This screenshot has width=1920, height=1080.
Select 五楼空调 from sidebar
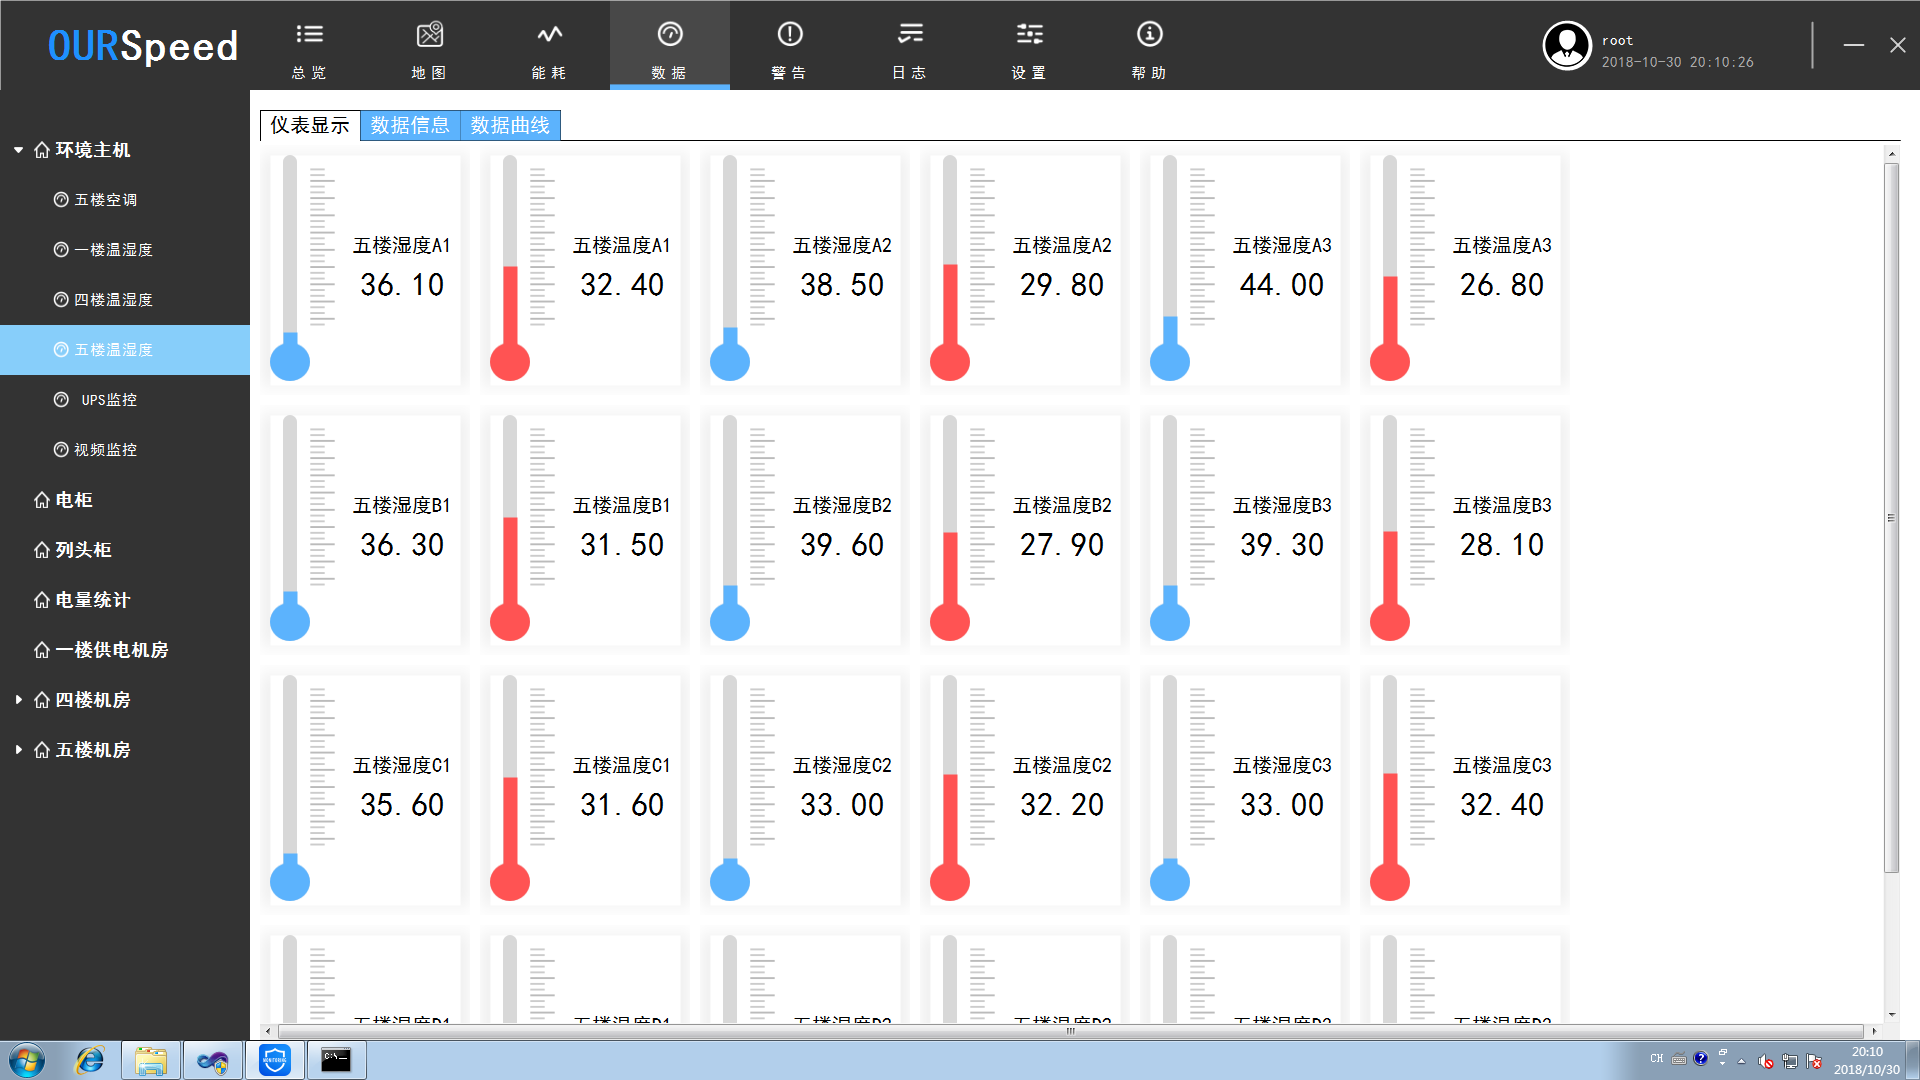112,199
